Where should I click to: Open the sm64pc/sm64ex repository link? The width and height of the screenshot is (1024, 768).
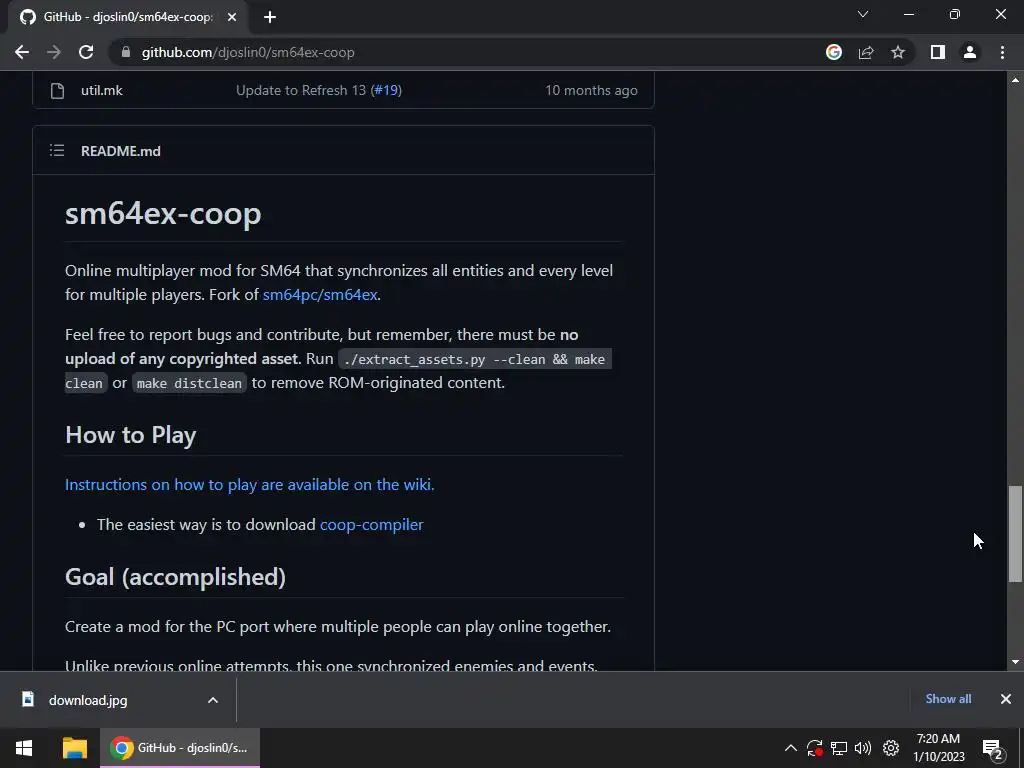pos(320,295)
